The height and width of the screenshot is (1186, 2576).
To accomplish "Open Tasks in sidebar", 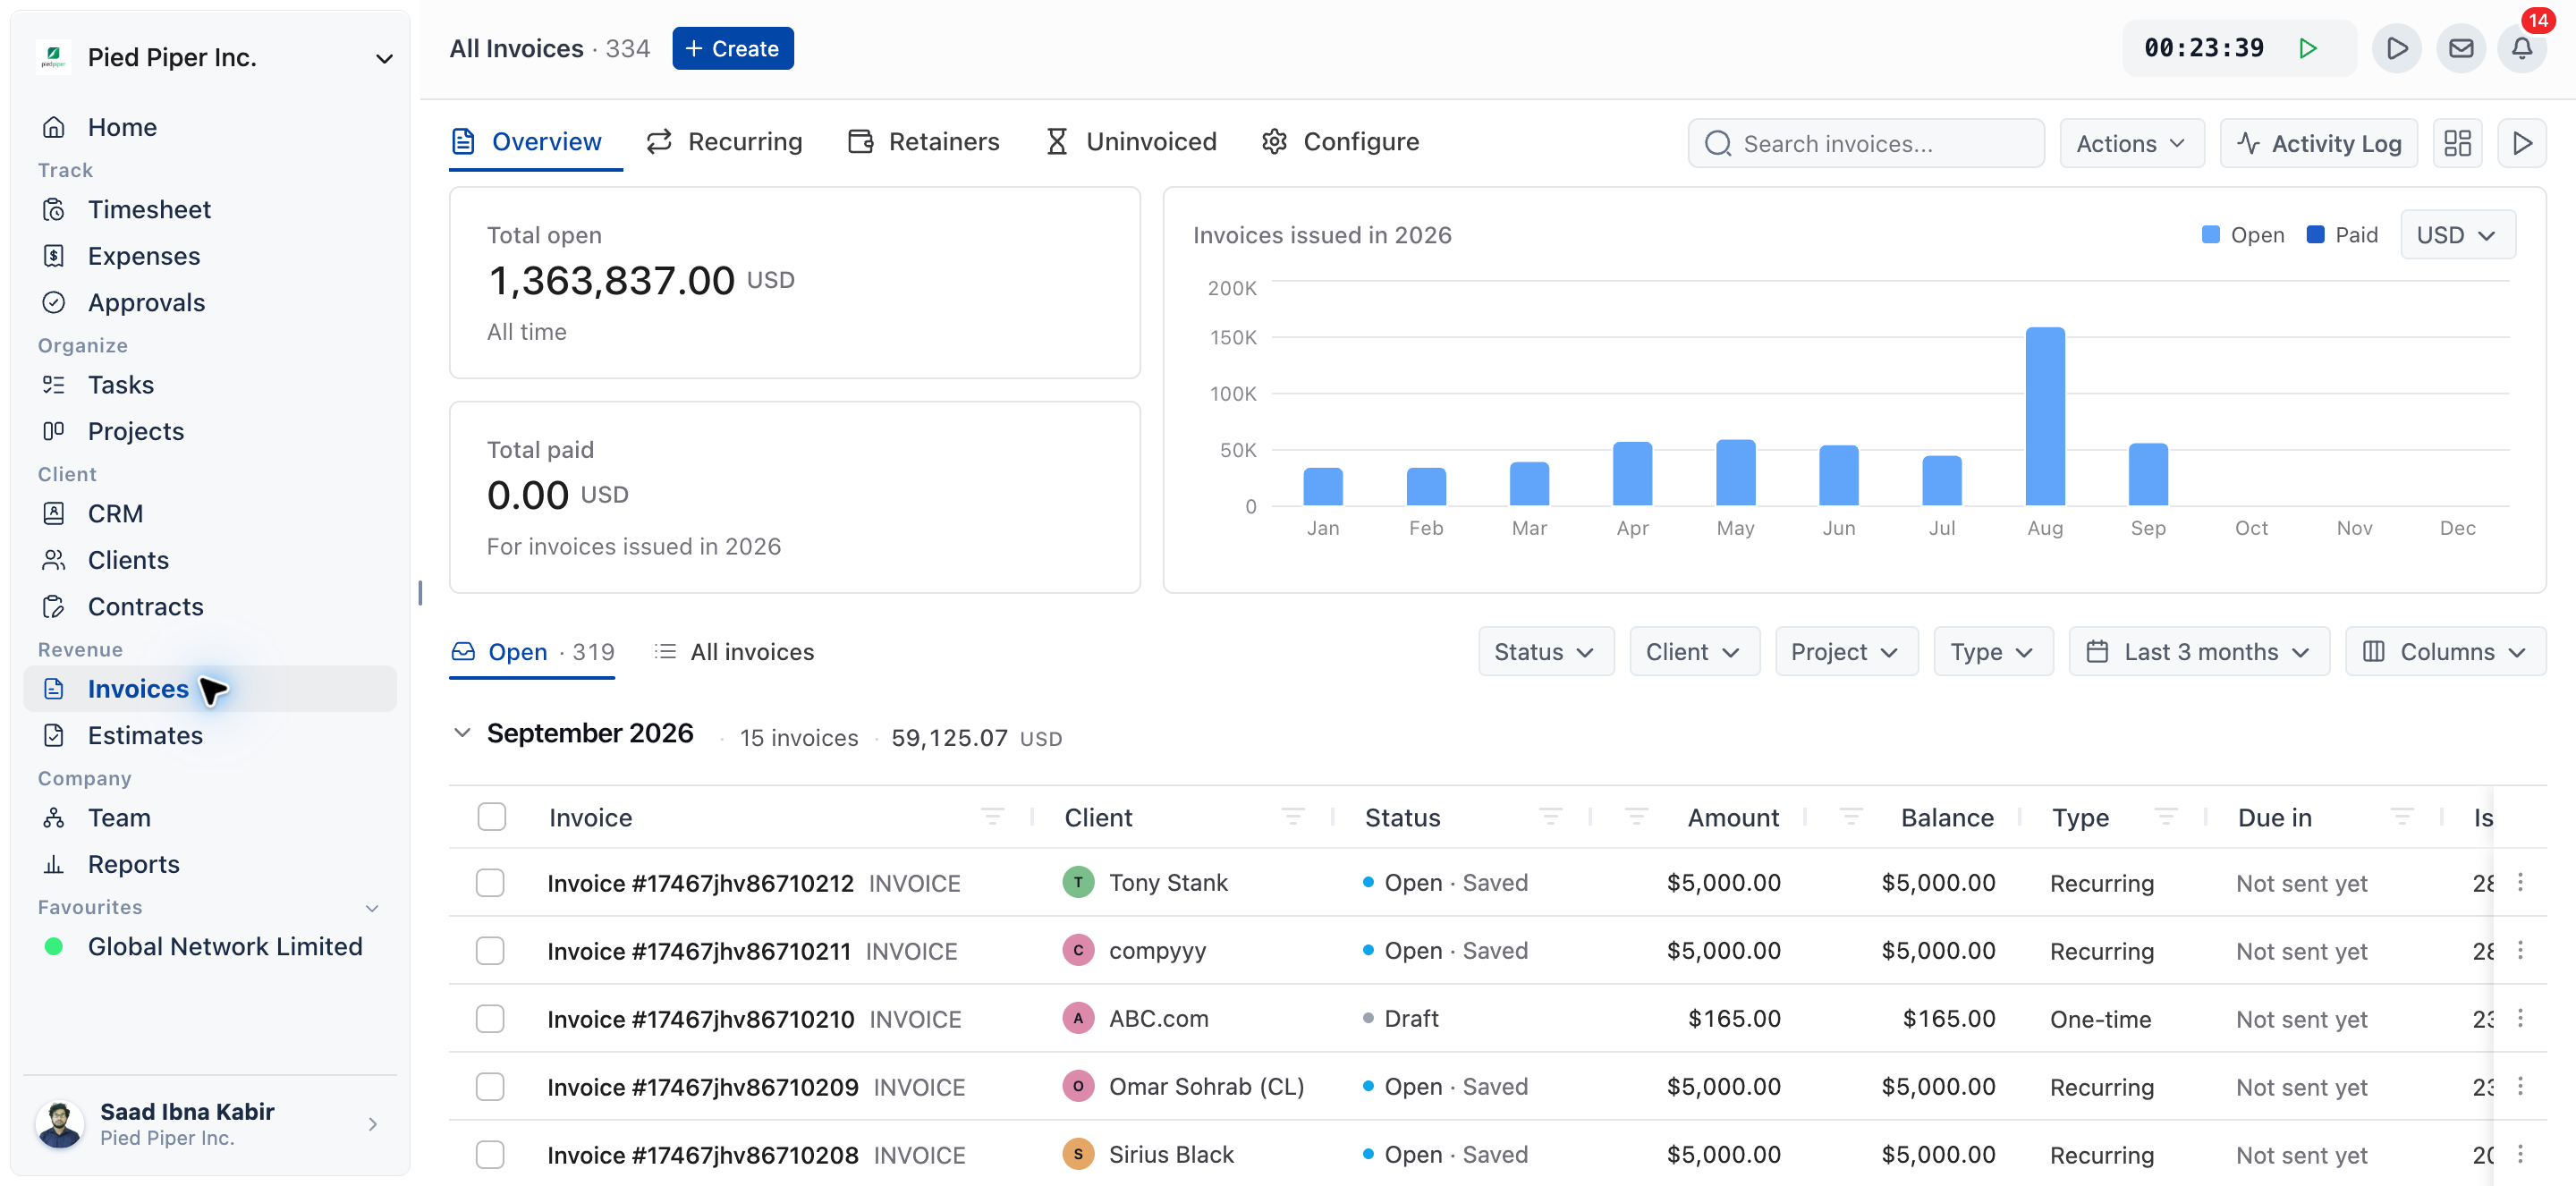I will [x=210, y=385].
